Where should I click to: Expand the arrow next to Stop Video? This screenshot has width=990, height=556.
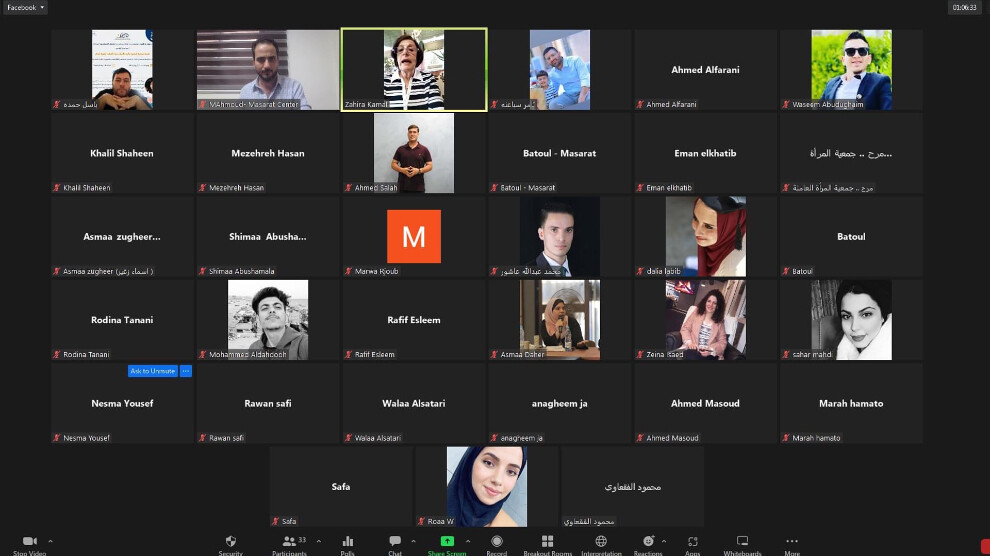tap(50, 541)
